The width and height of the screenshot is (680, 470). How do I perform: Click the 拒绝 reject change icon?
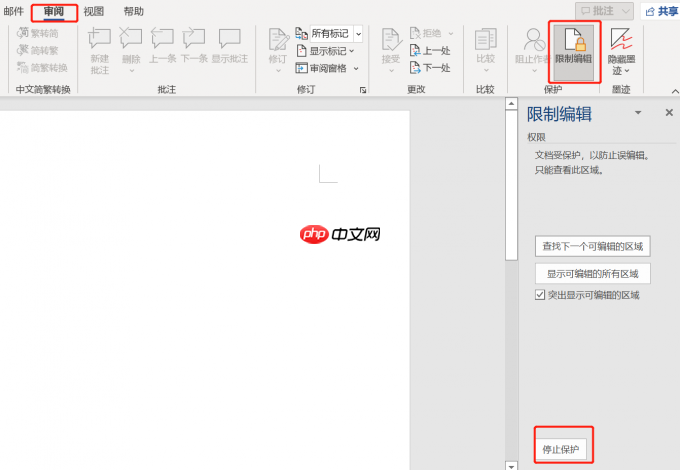coord(415,33)
